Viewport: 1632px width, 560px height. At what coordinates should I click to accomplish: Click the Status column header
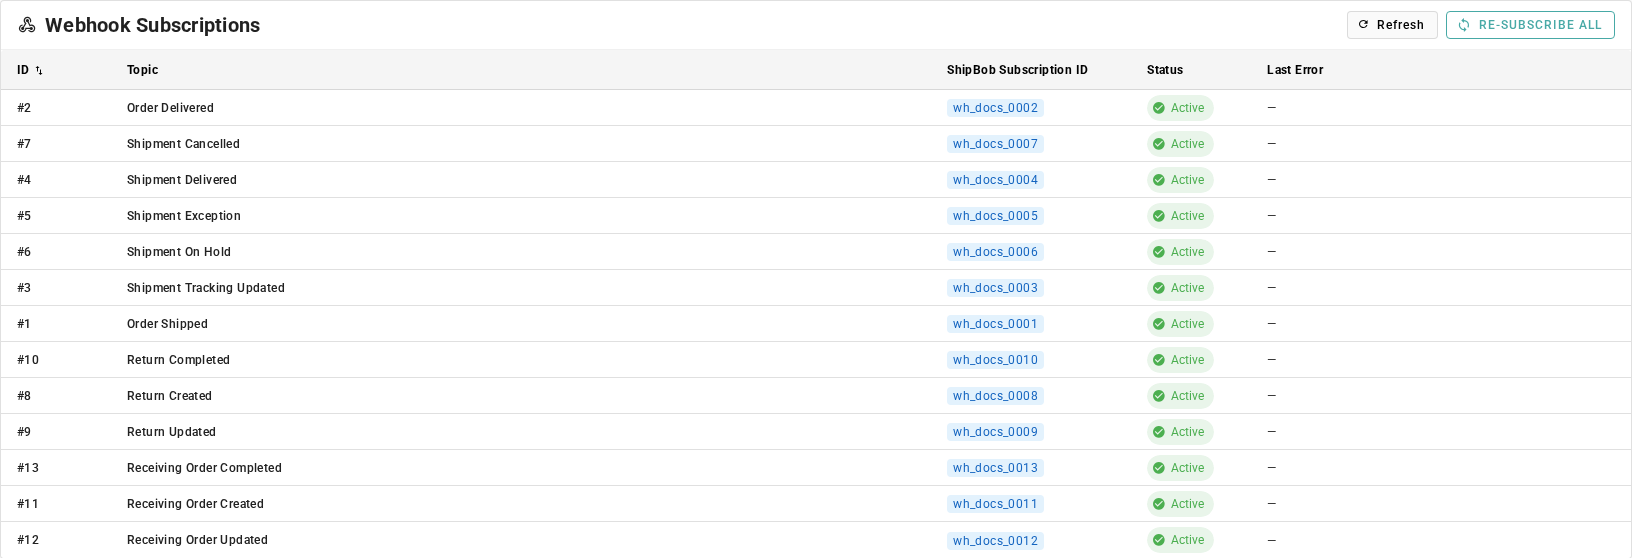coord(1165,70)
